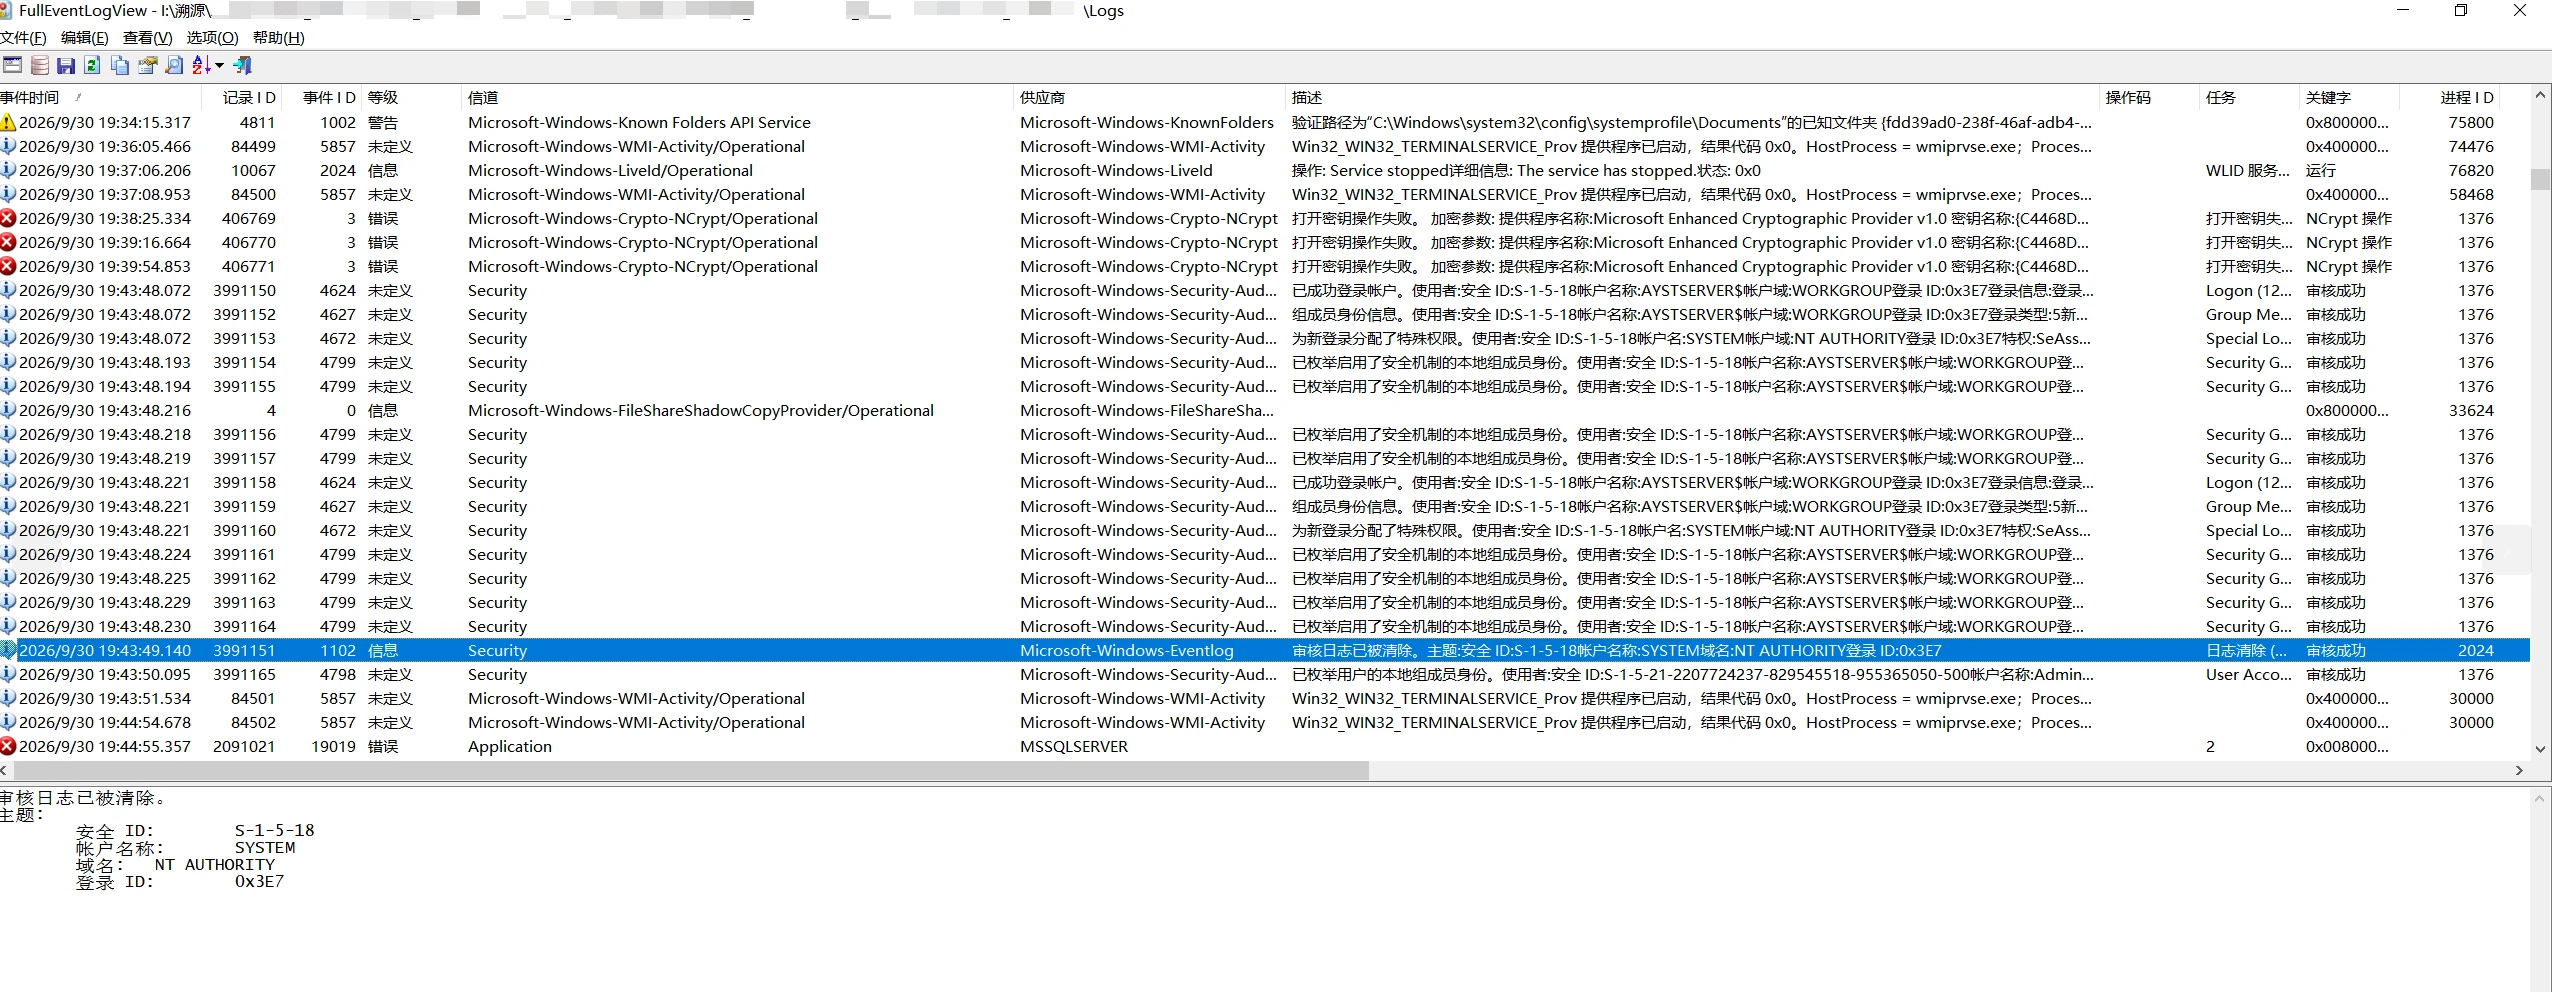Sort by the 等级 column header
This screenshot has width=2552, height=992.
[411, 98]
